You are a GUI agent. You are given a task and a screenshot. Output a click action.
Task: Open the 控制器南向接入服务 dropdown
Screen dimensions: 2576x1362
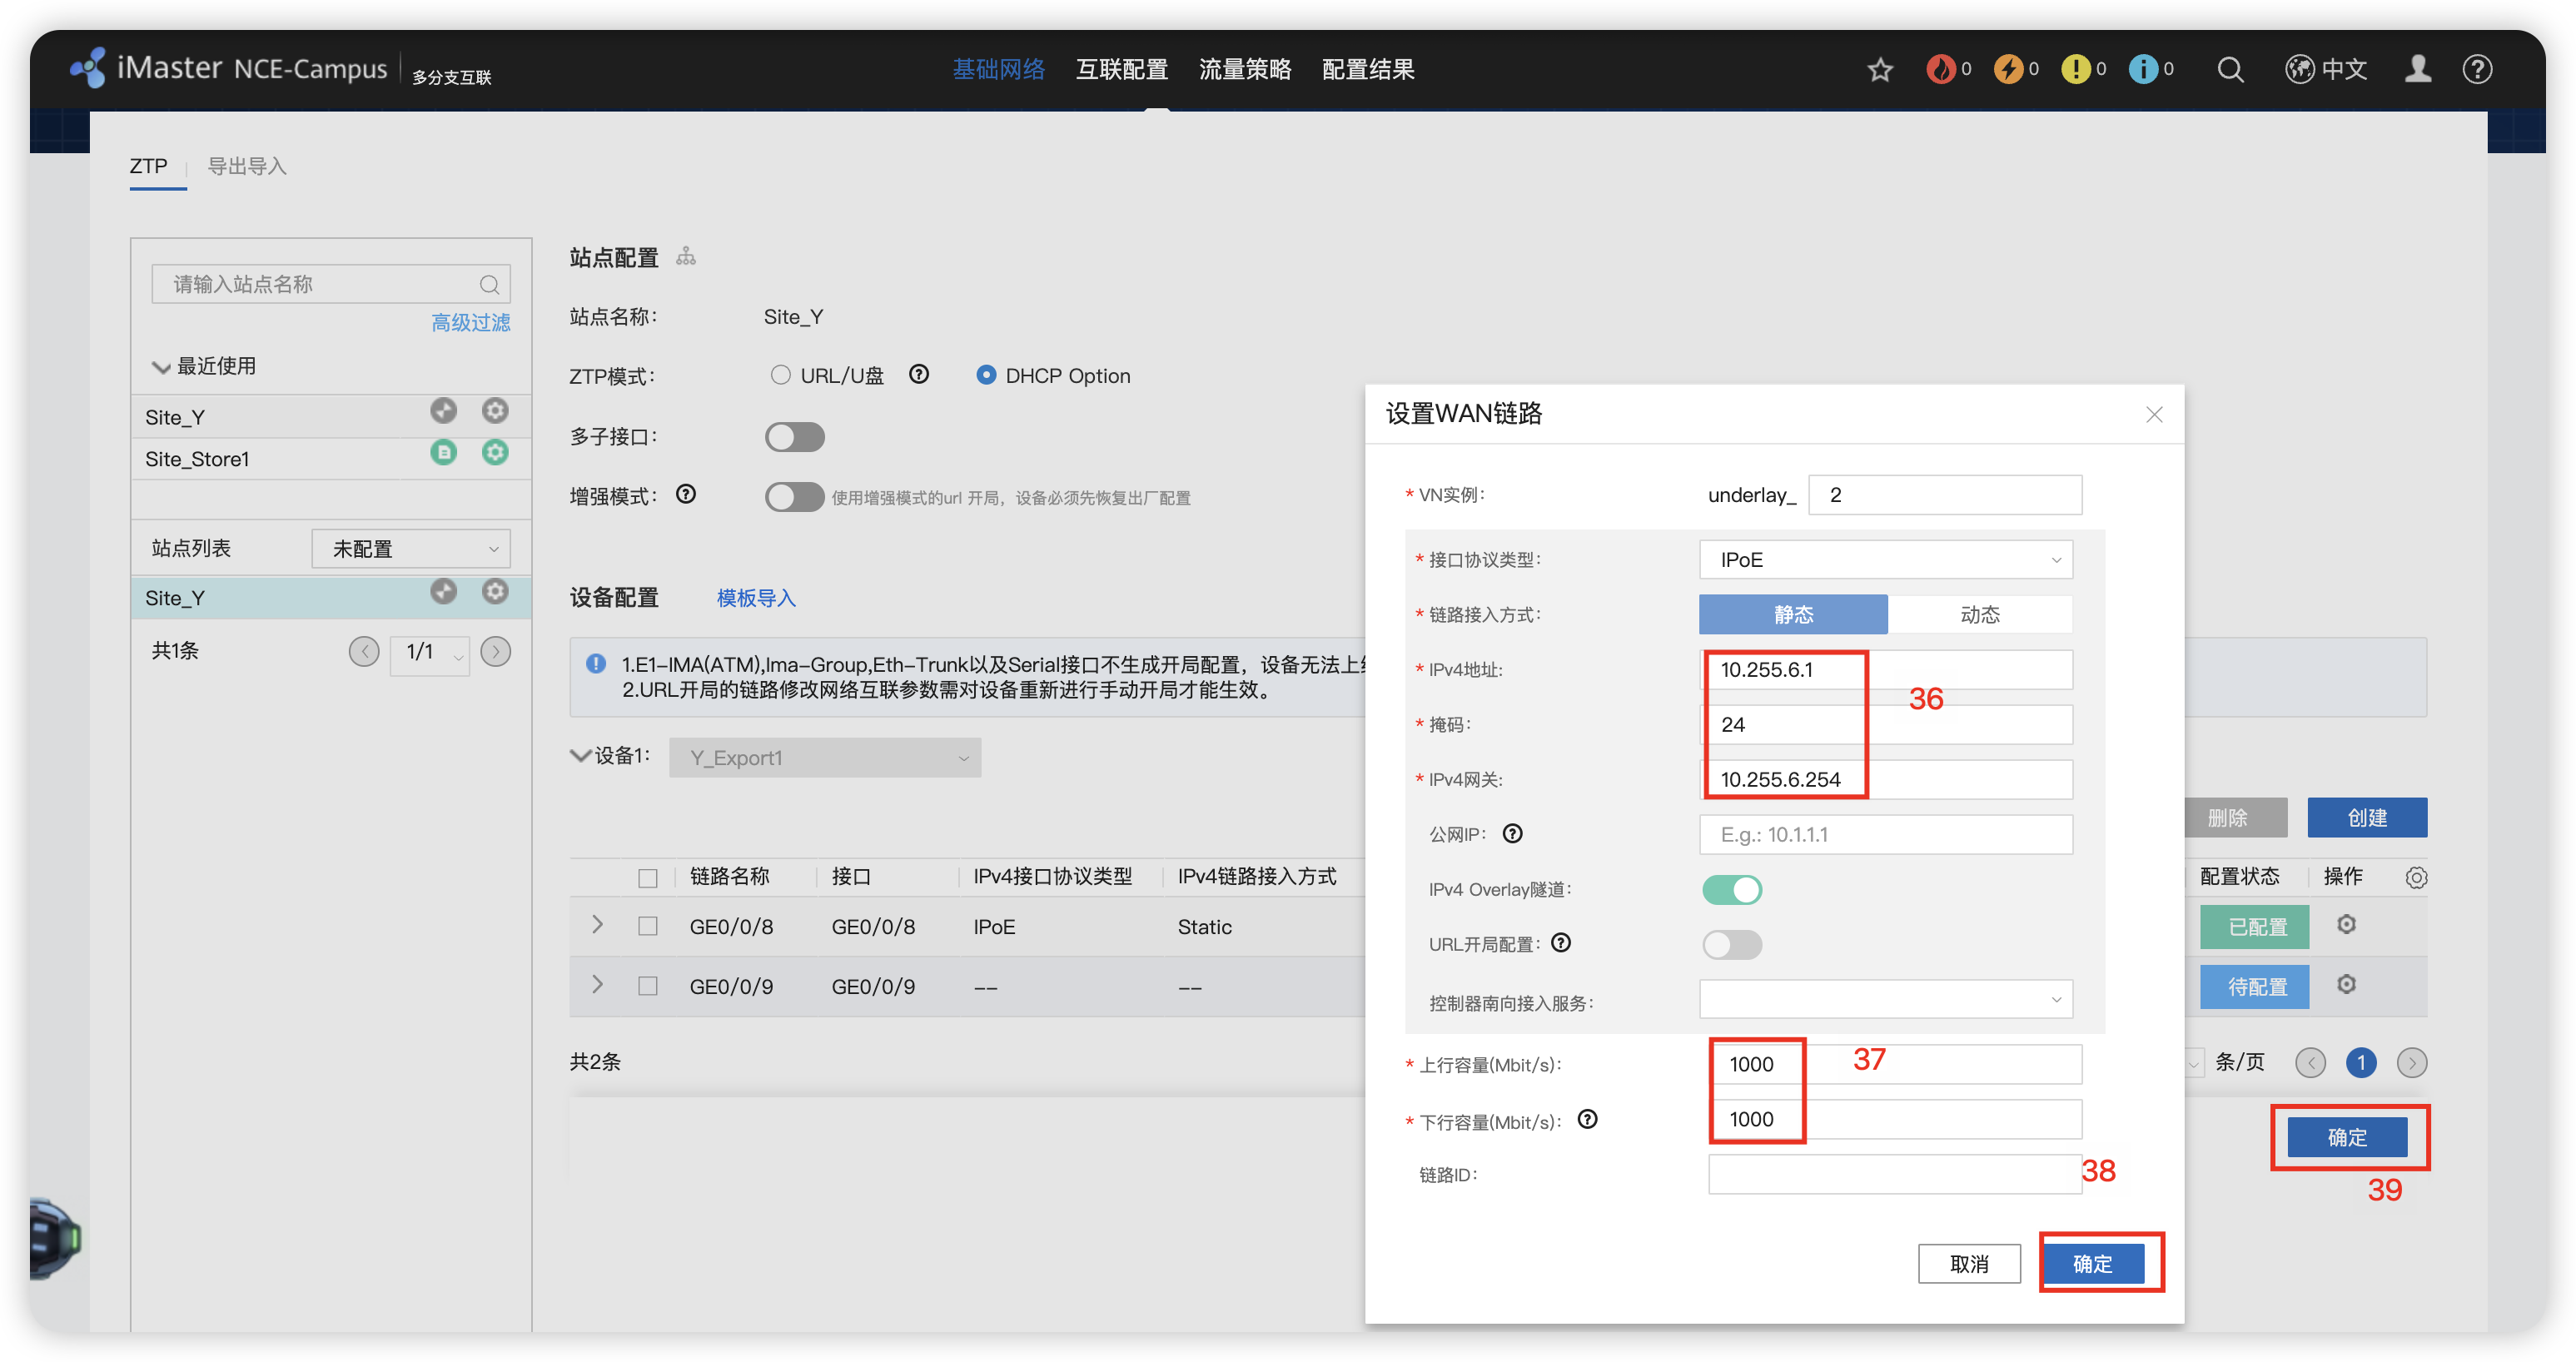(1885, 999)
